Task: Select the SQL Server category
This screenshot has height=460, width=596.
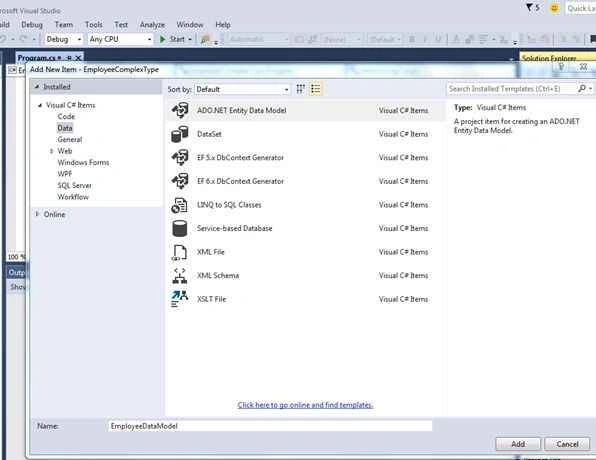Action: point(74,186)
